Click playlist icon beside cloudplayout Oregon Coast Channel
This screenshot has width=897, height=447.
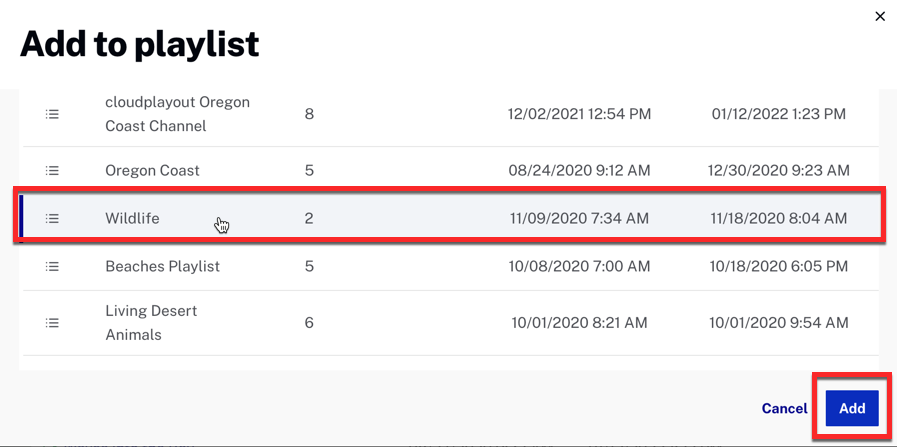pos(52,114)
